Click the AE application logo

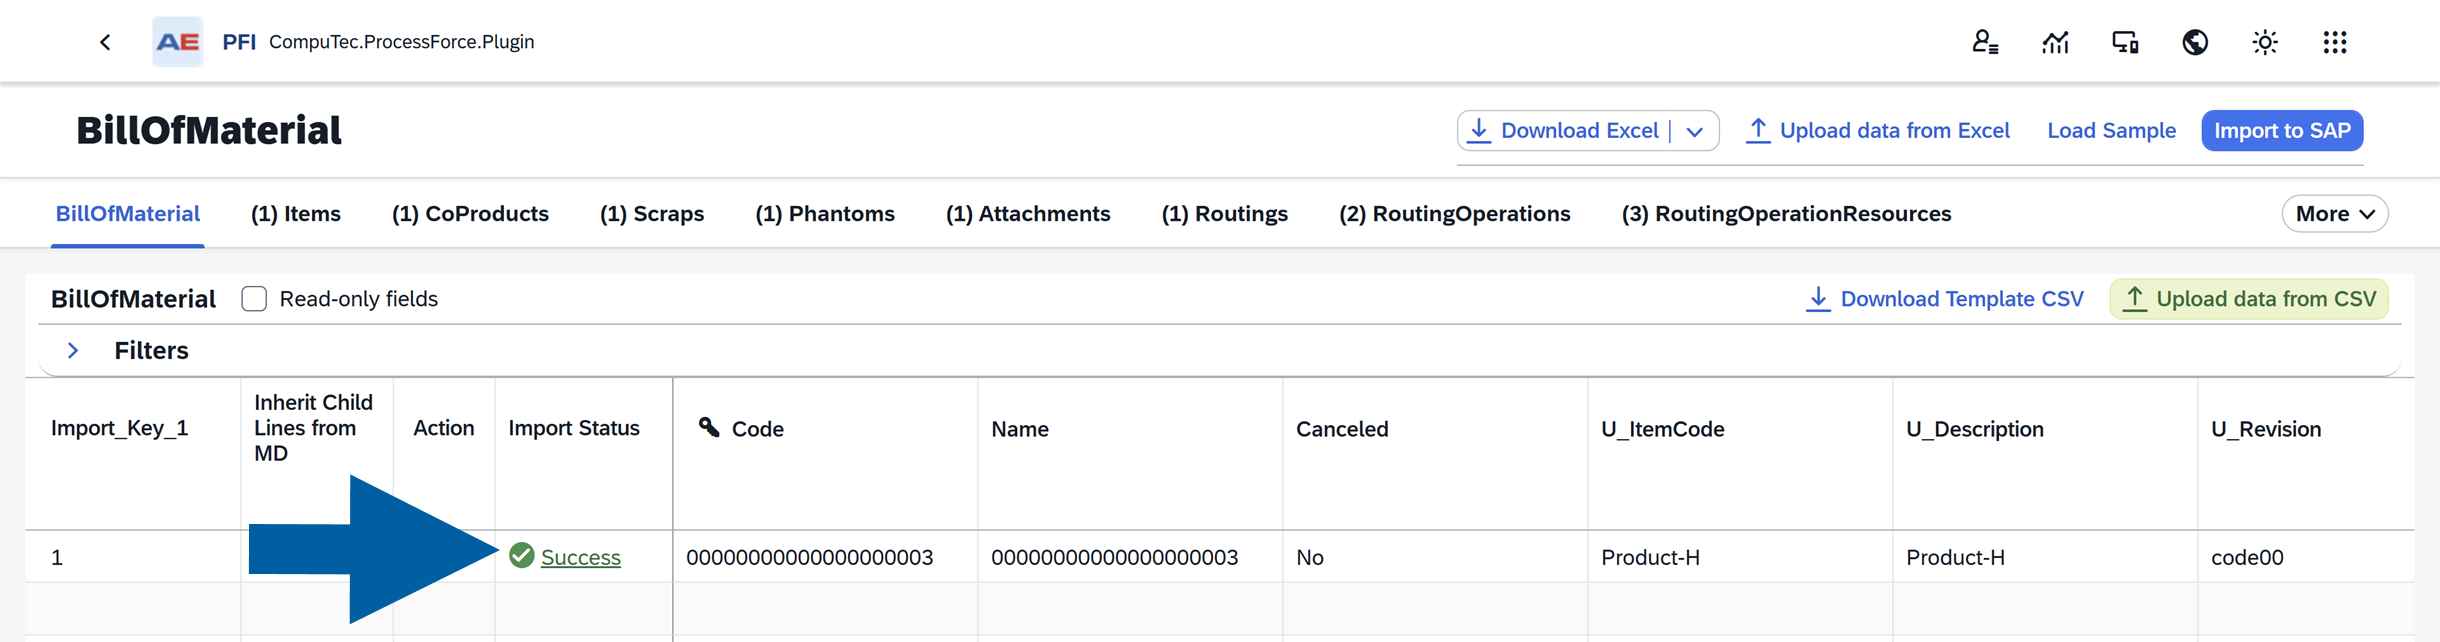178,42
